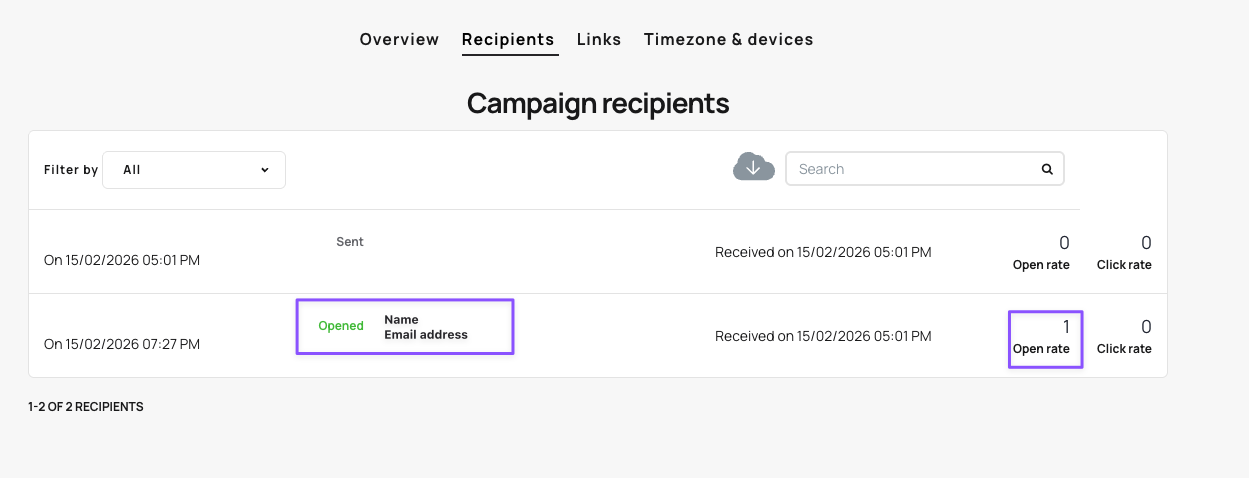Click the recipient Email address text
The image size is (1249, 478).
coord(426,335)
